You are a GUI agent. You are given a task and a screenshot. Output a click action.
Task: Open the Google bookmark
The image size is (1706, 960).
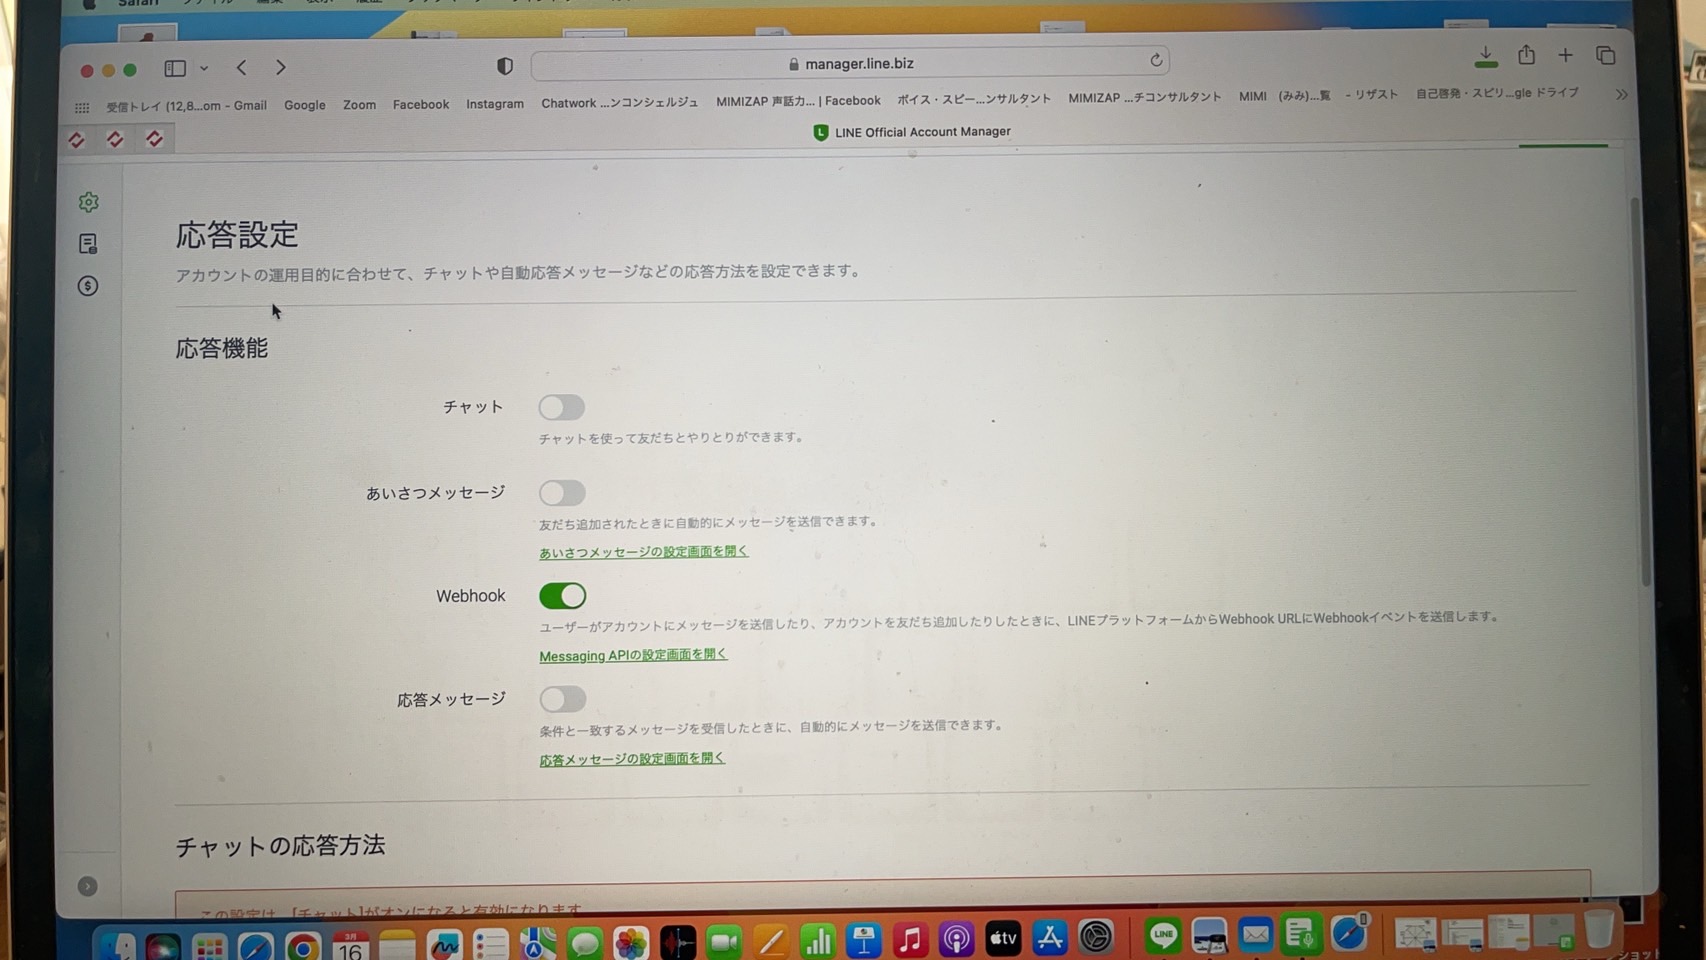305,105
